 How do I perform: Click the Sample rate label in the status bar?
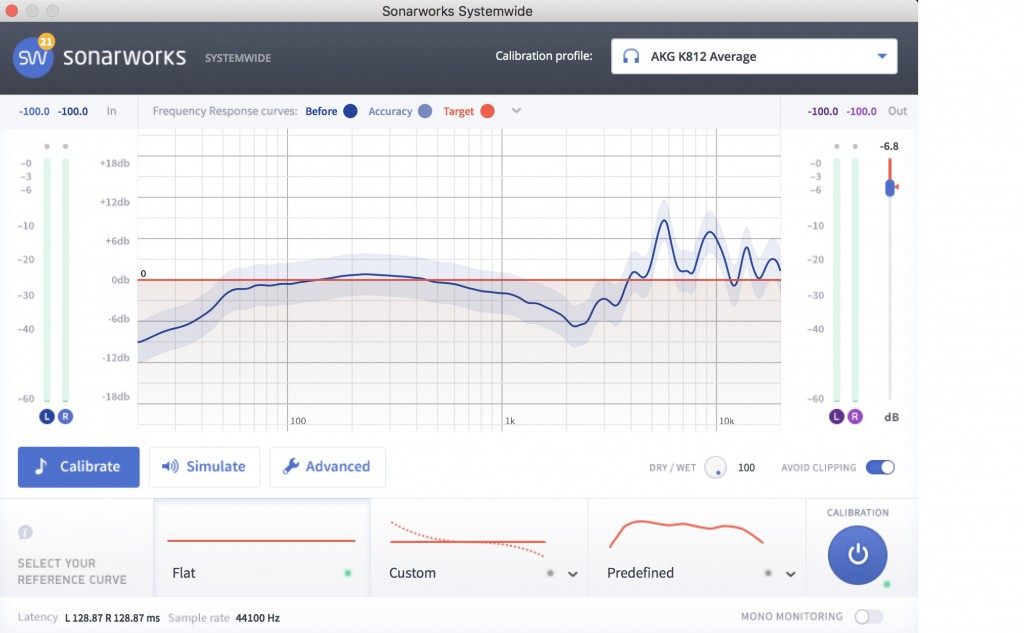(x=199, y=618)
